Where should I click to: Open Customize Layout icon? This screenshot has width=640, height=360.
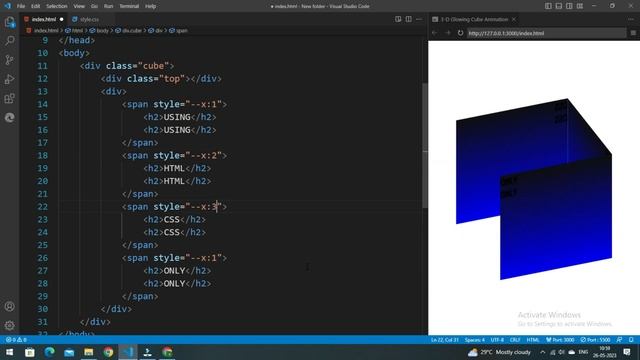pyautogui.click(x=580, y=6)
